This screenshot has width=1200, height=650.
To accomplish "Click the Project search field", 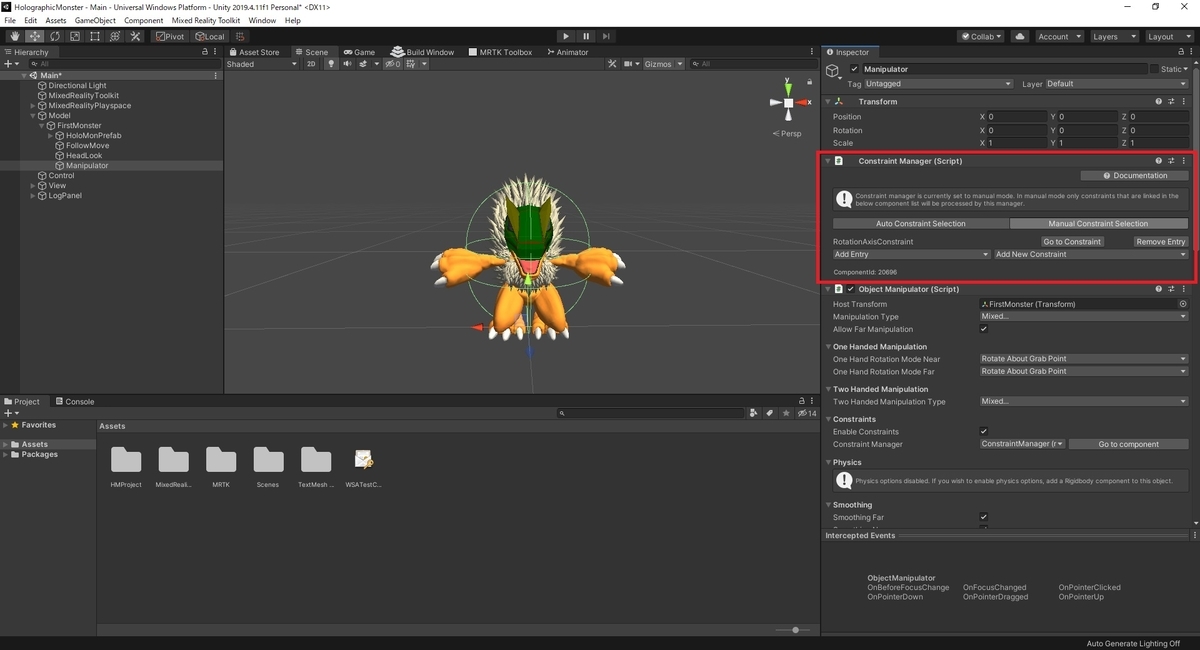I will (650, 413).
